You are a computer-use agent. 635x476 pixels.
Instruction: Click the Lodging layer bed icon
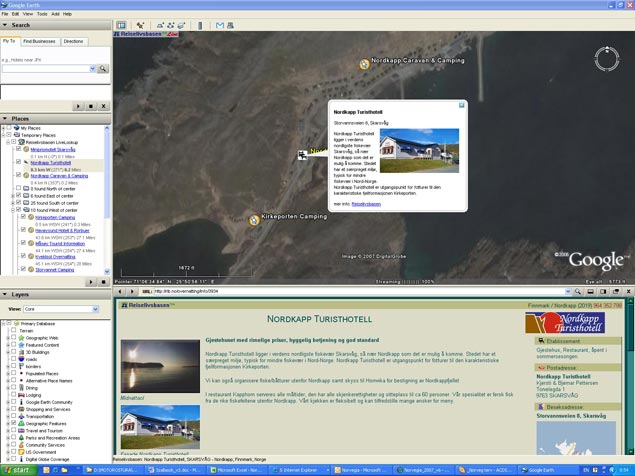coord(21,395)
